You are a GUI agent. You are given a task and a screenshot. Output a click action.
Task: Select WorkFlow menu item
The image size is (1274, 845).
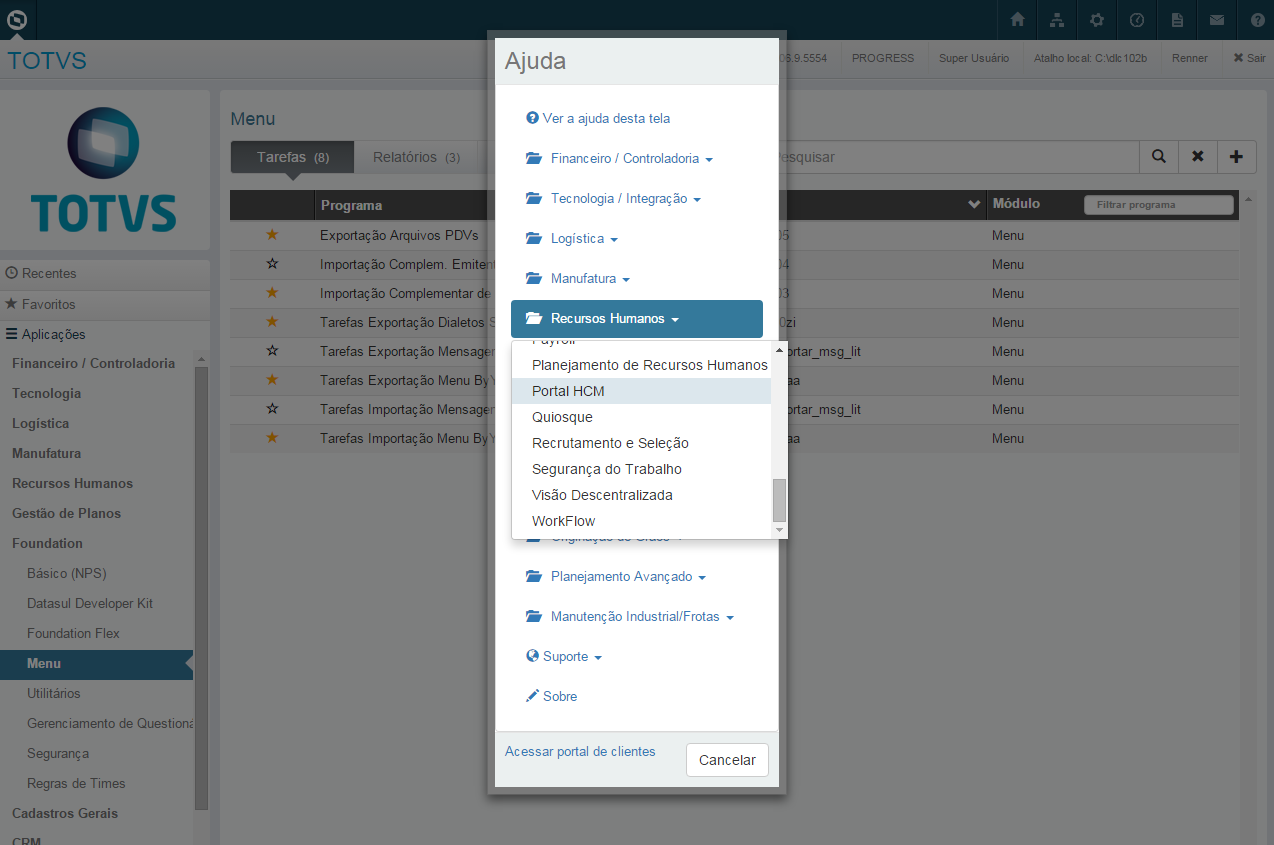click(641, 521)
